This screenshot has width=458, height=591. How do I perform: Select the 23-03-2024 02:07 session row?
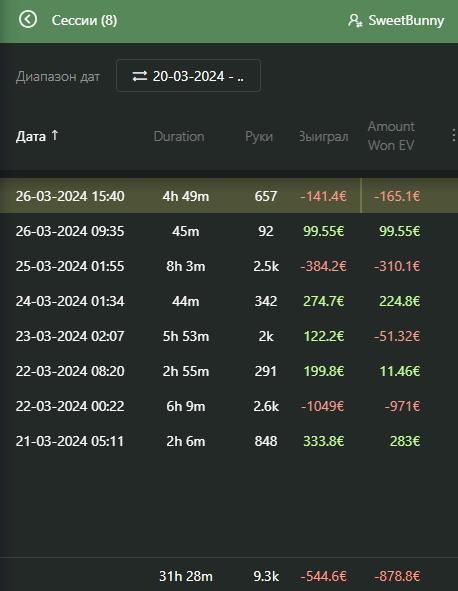[229, 336]
